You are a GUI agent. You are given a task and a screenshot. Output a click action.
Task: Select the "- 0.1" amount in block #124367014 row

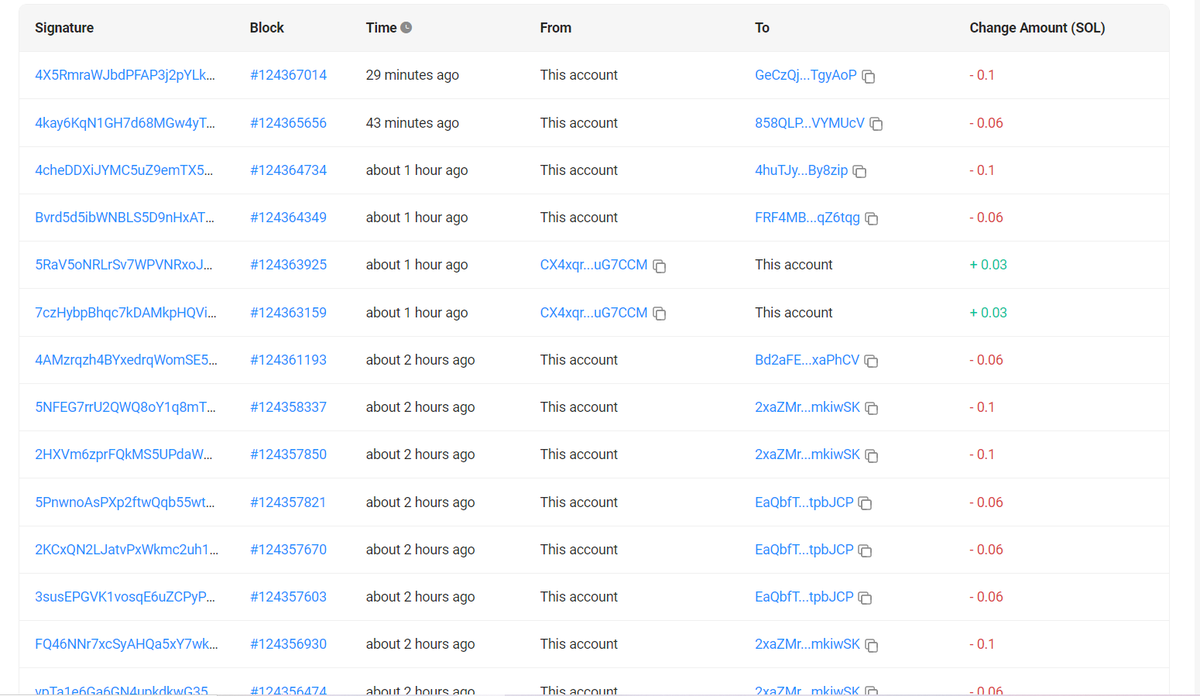(982, 75)
